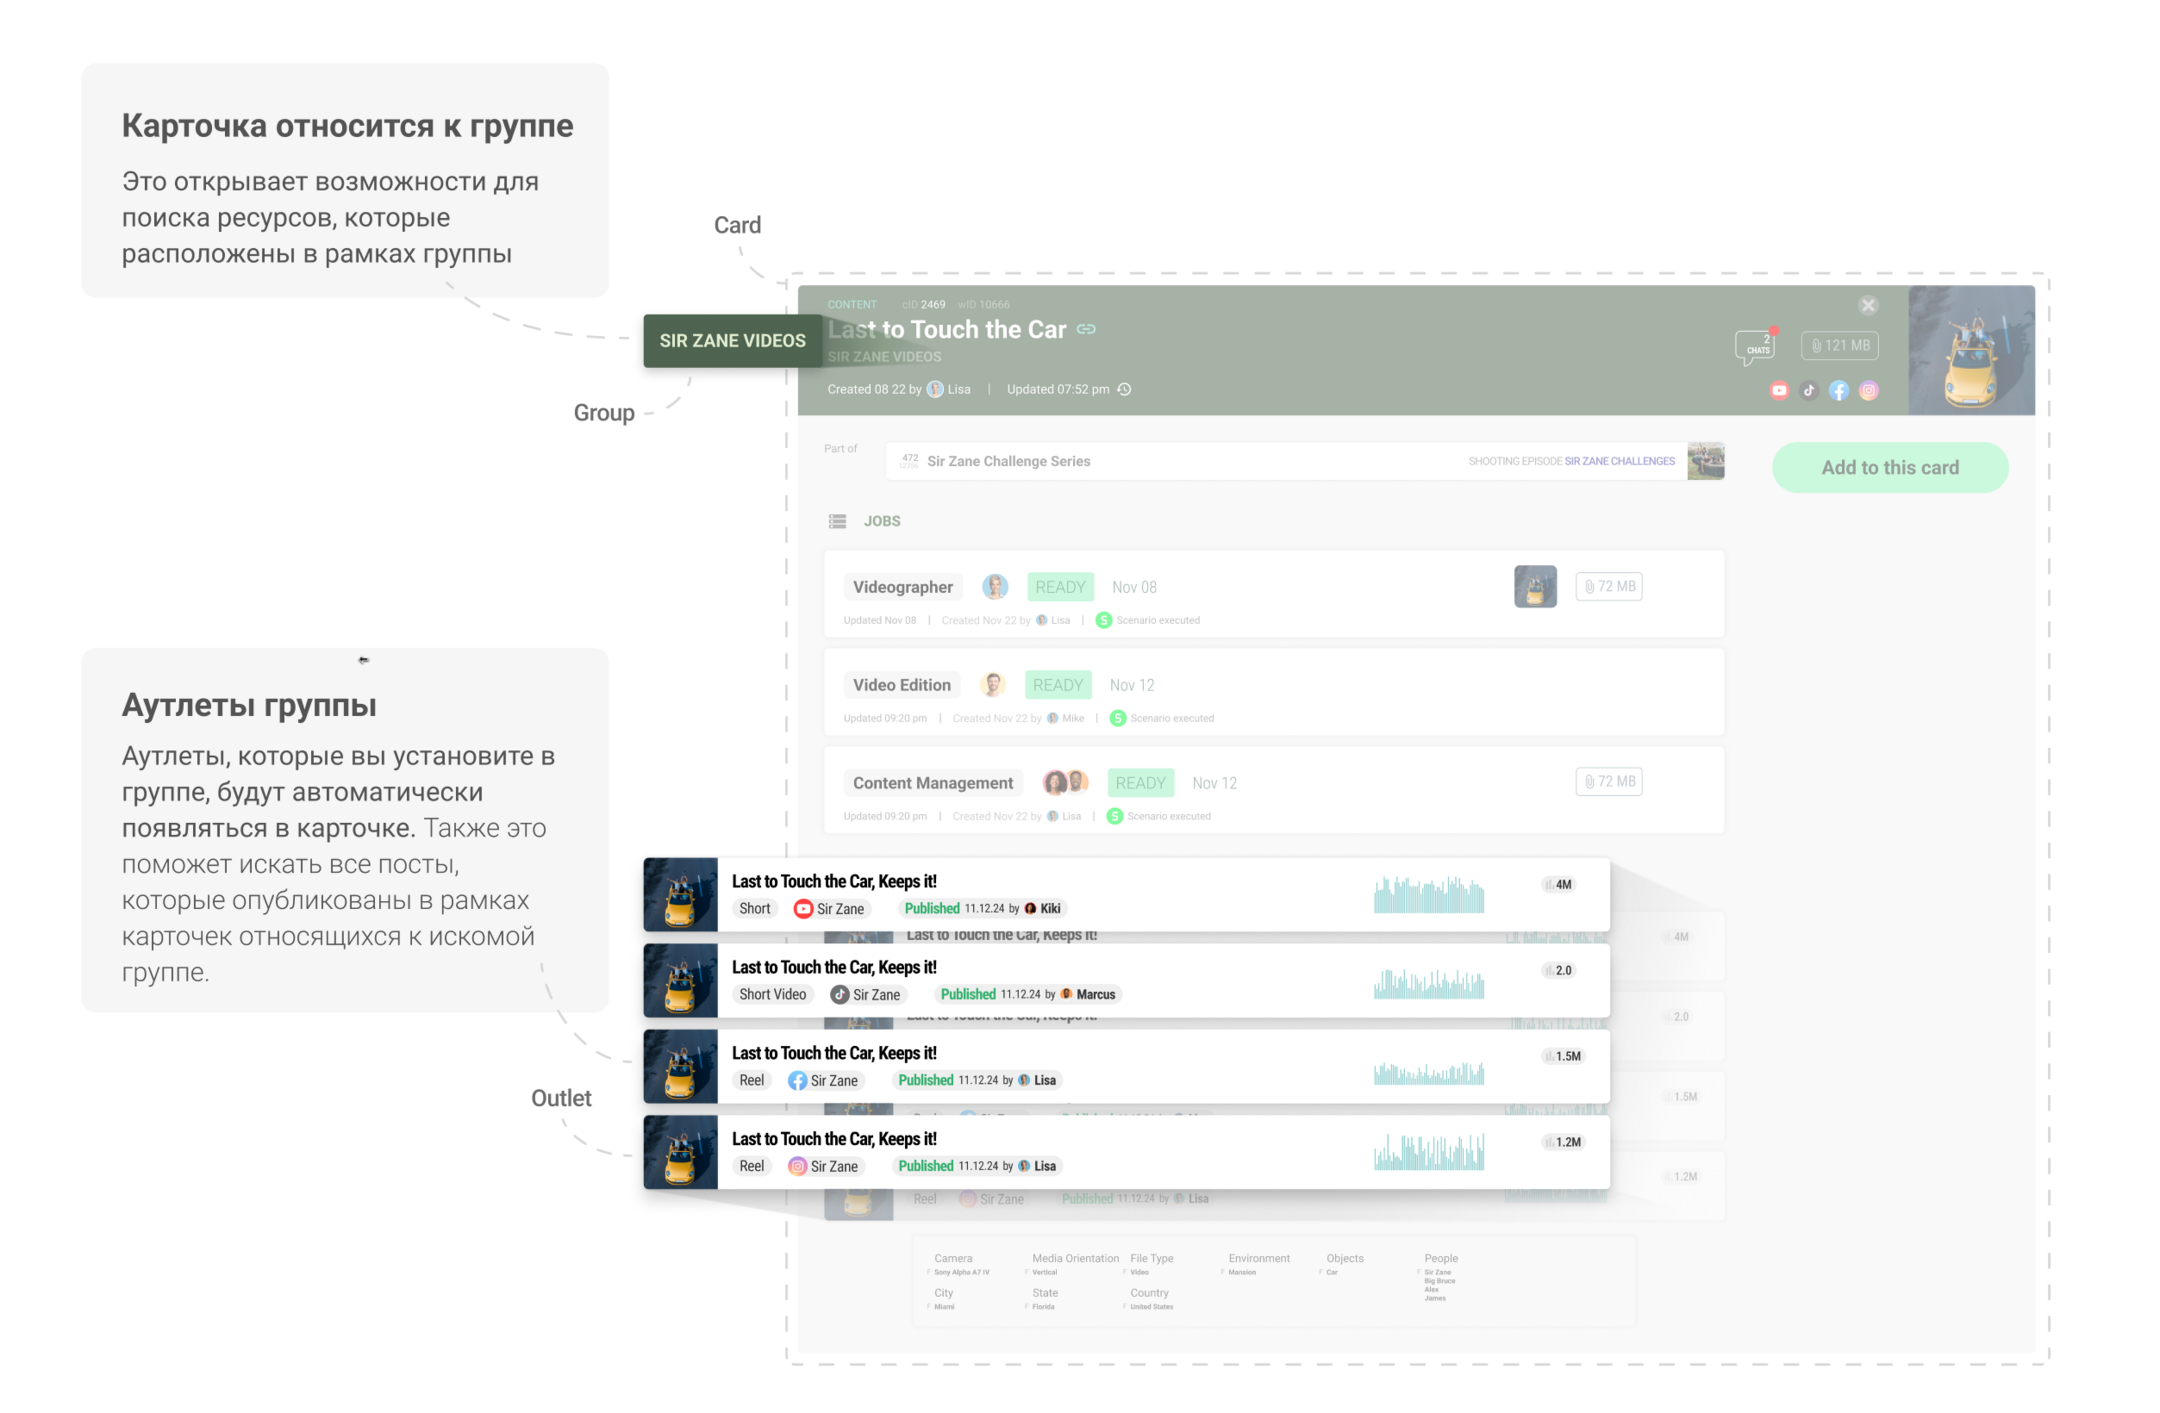Click the Instagram outlet icon in header

pyautogui.click(x=1868, y=391)
